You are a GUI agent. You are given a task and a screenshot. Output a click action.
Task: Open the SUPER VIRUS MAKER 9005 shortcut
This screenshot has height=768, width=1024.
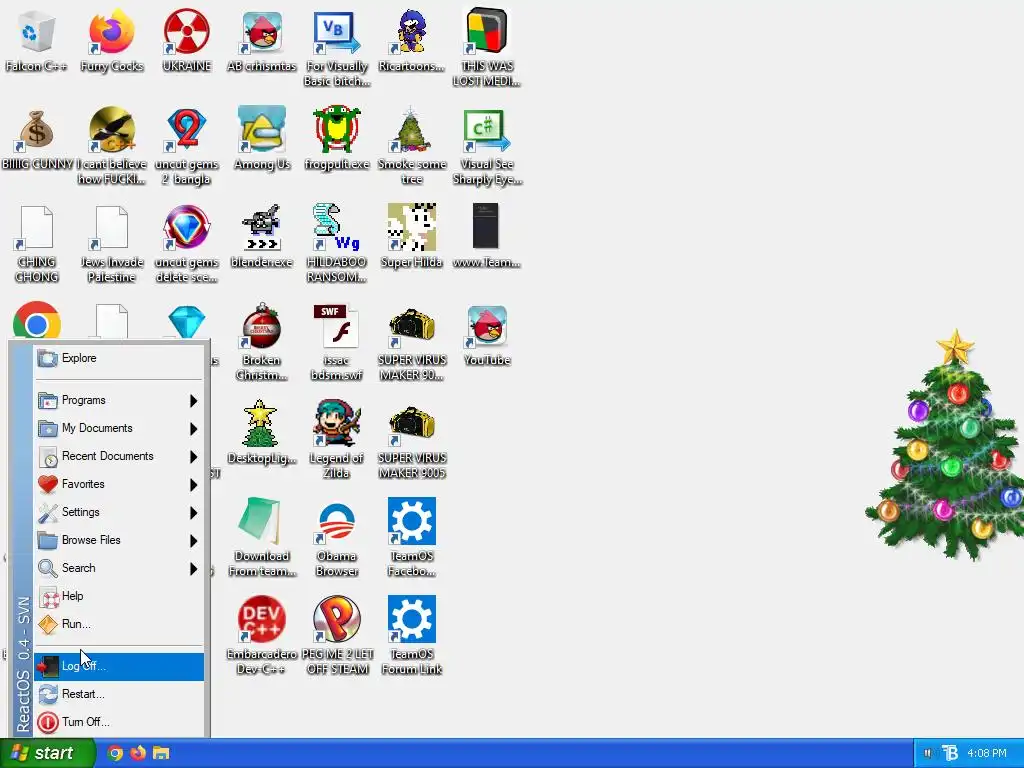point(411,440)
